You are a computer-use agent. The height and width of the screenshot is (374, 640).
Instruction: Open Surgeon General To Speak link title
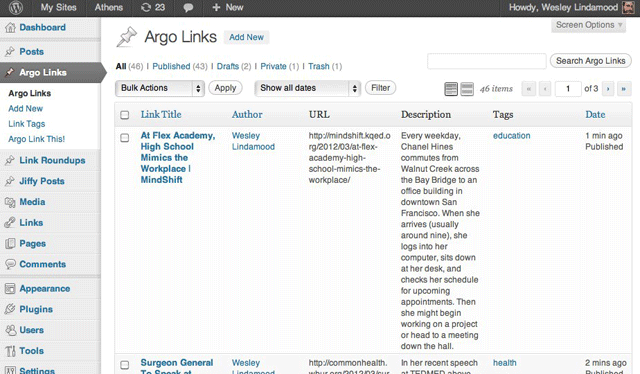[x=177, y=367]
